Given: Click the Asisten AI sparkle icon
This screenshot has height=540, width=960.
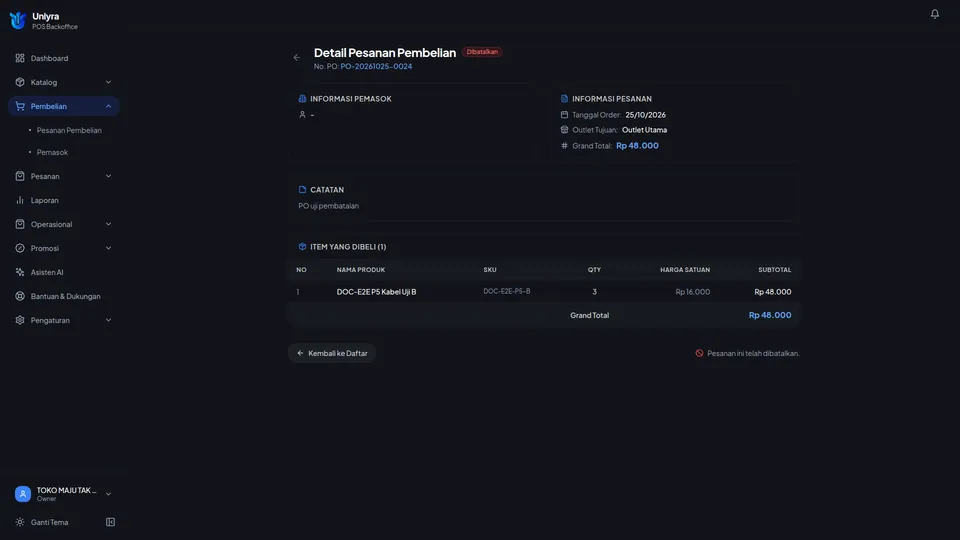Looking at the screenshot, I should [20, 272].
